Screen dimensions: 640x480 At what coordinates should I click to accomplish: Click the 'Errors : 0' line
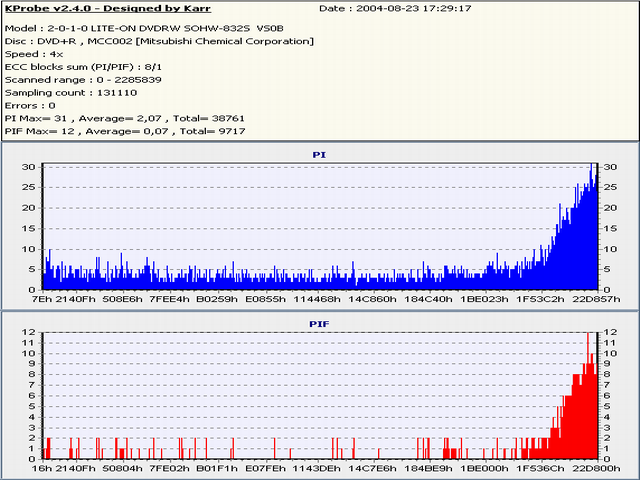(30, 105)
